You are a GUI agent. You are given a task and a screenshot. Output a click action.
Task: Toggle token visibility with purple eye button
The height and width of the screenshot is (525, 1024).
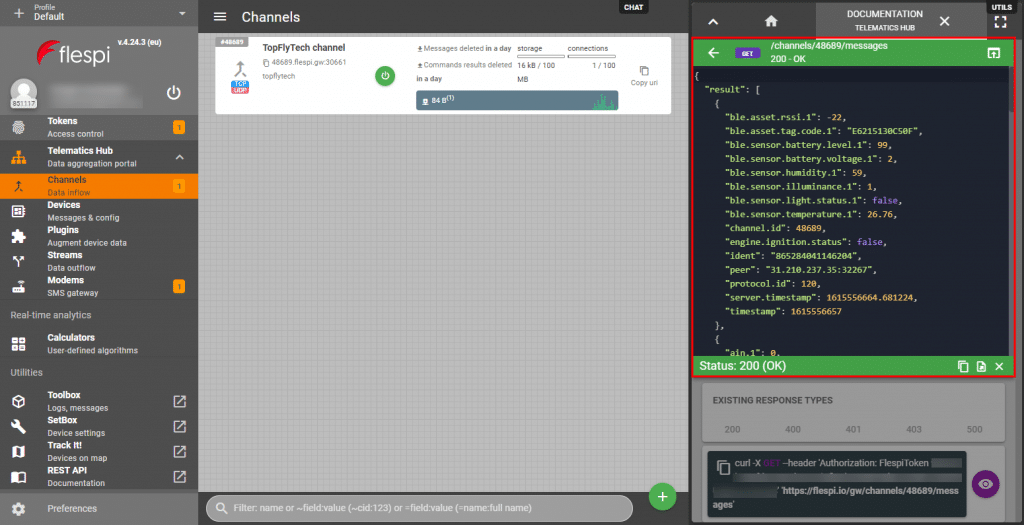[985, 485]
